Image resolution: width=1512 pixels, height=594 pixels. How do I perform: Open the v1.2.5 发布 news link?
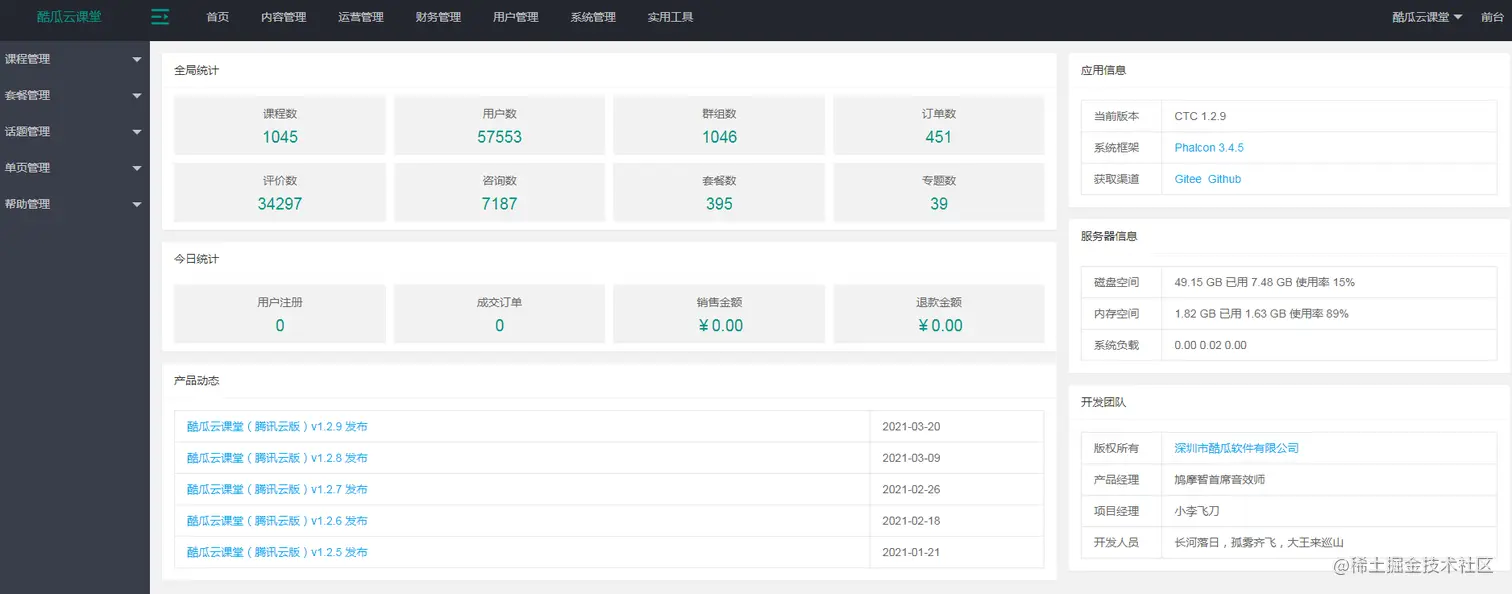pyautogui.click(x=277, y=552)
